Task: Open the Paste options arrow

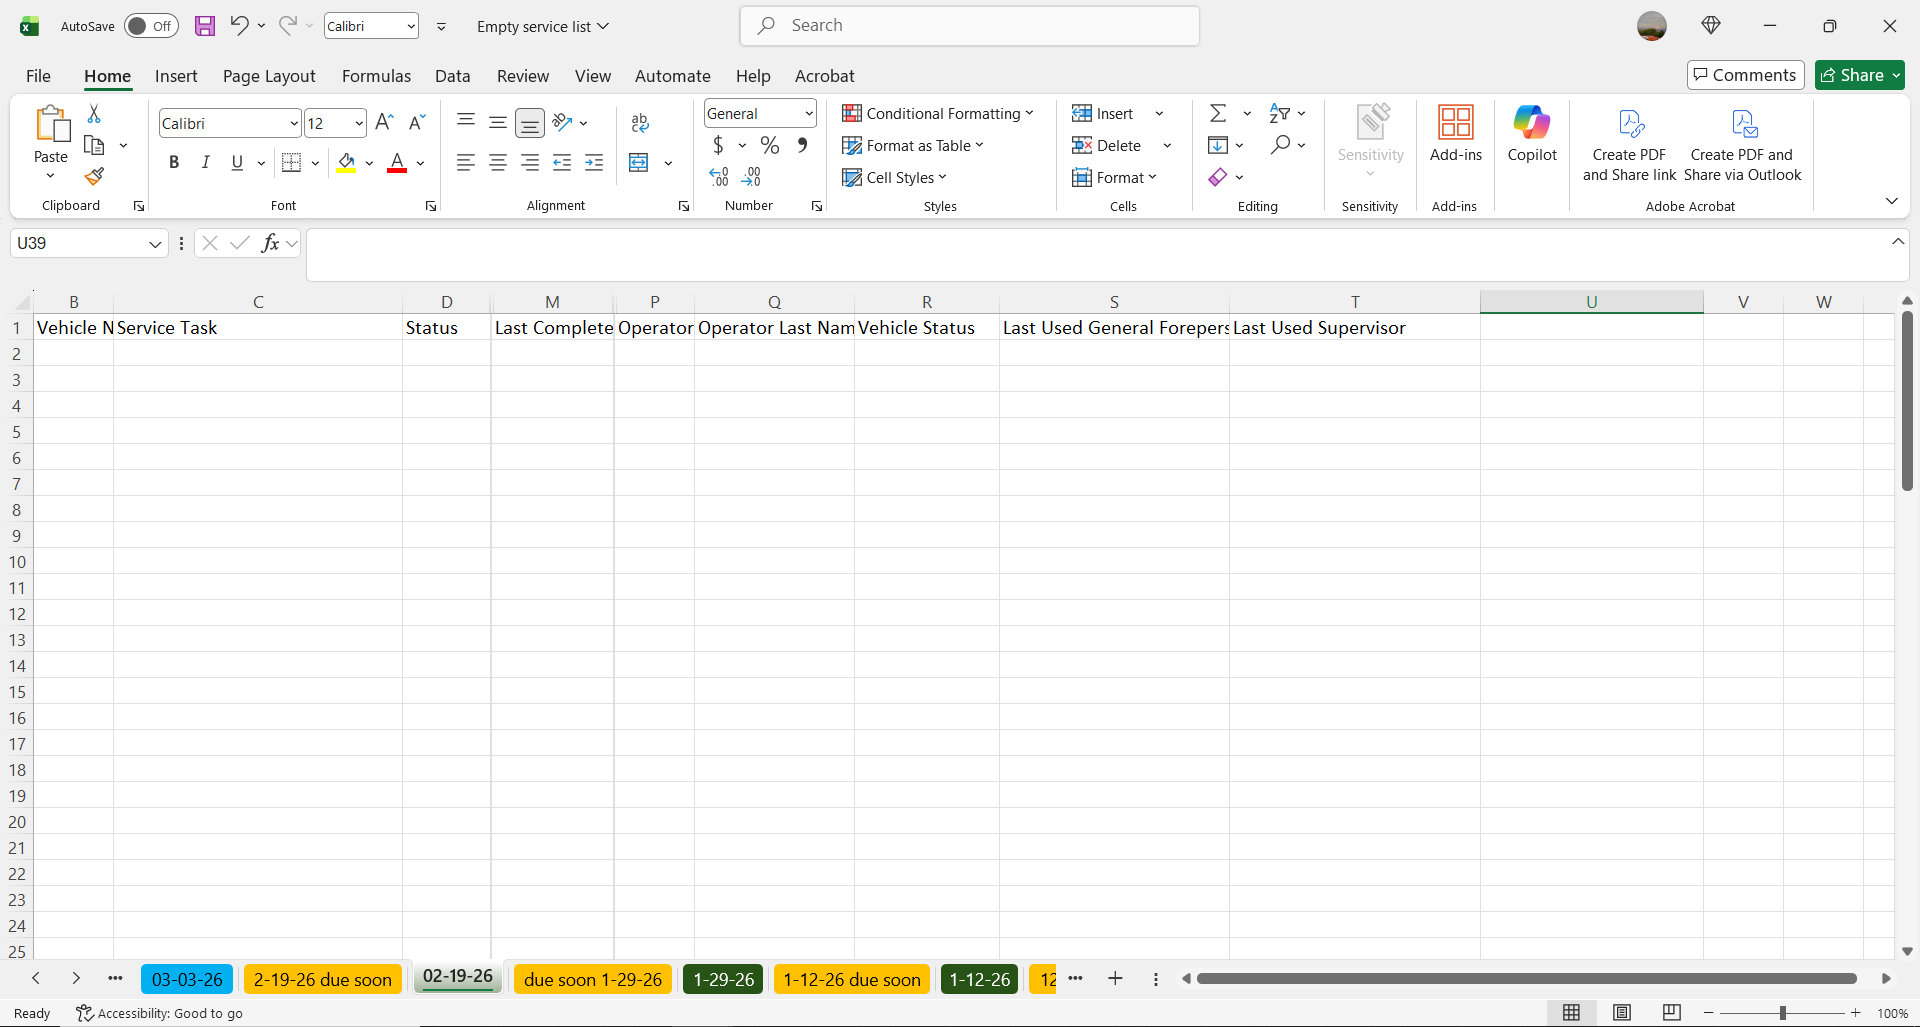Action: [51, 176]
